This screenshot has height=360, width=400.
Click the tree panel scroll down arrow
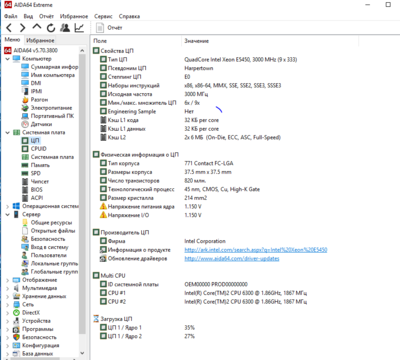pyautogui.click(x=82, y=353)
